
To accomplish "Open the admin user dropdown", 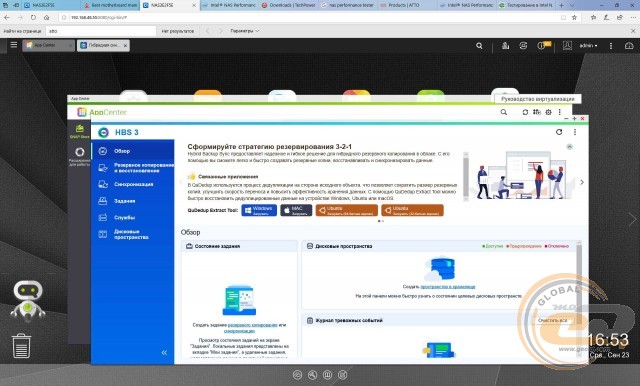I will 588,46.
